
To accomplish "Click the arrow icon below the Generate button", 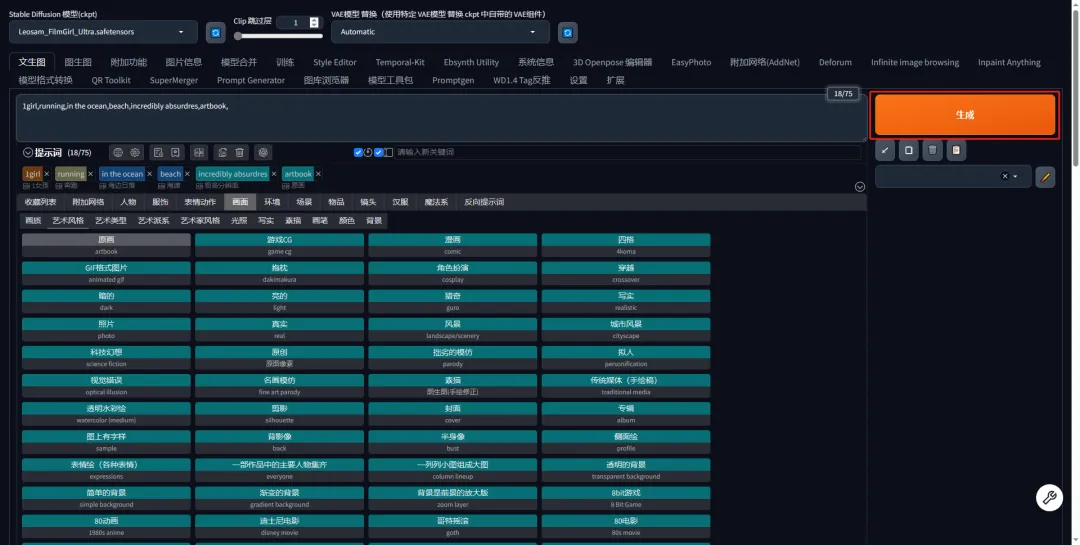I will point(885,150).
